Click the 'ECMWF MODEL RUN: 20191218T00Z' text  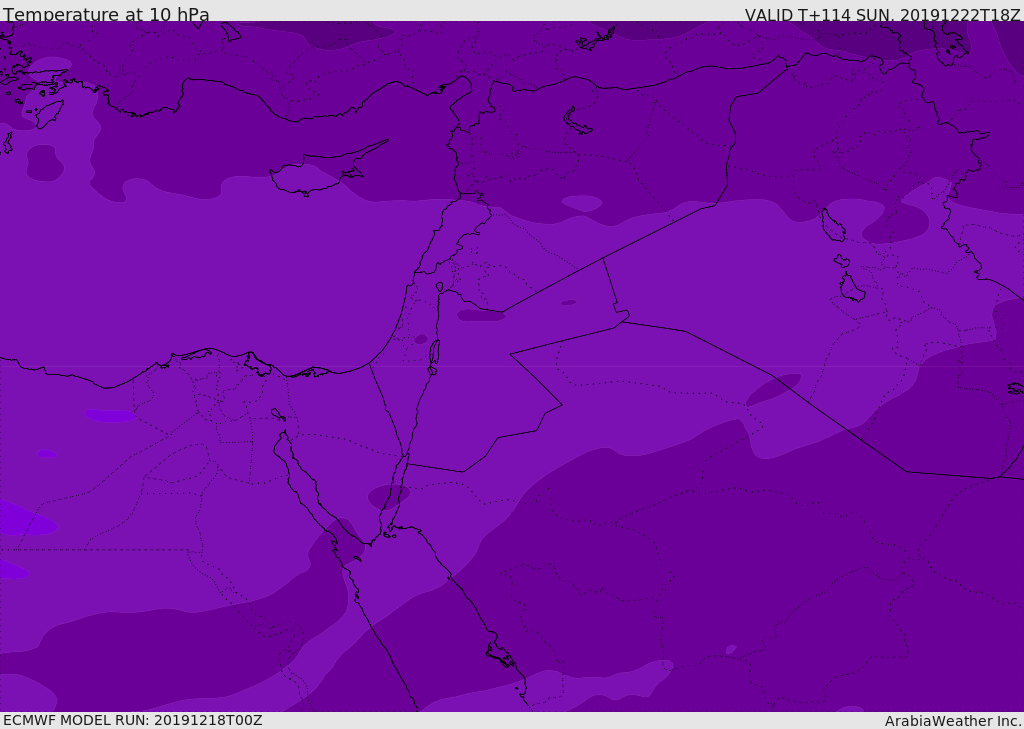(x=133, y=720)
